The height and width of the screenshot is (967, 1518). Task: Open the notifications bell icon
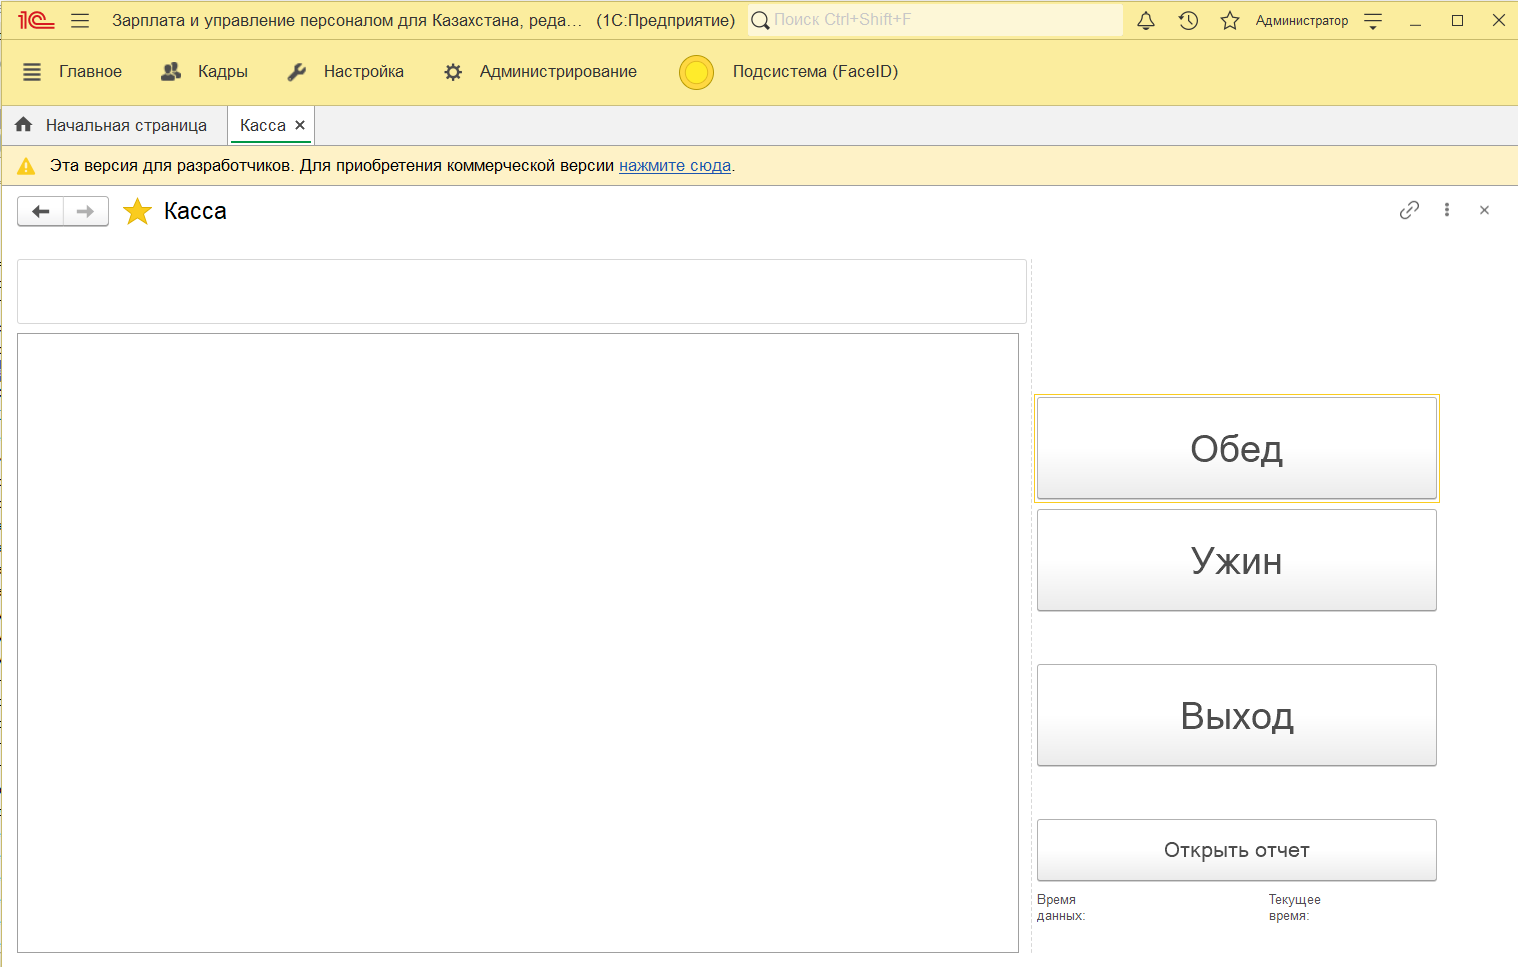(1146, 20)
